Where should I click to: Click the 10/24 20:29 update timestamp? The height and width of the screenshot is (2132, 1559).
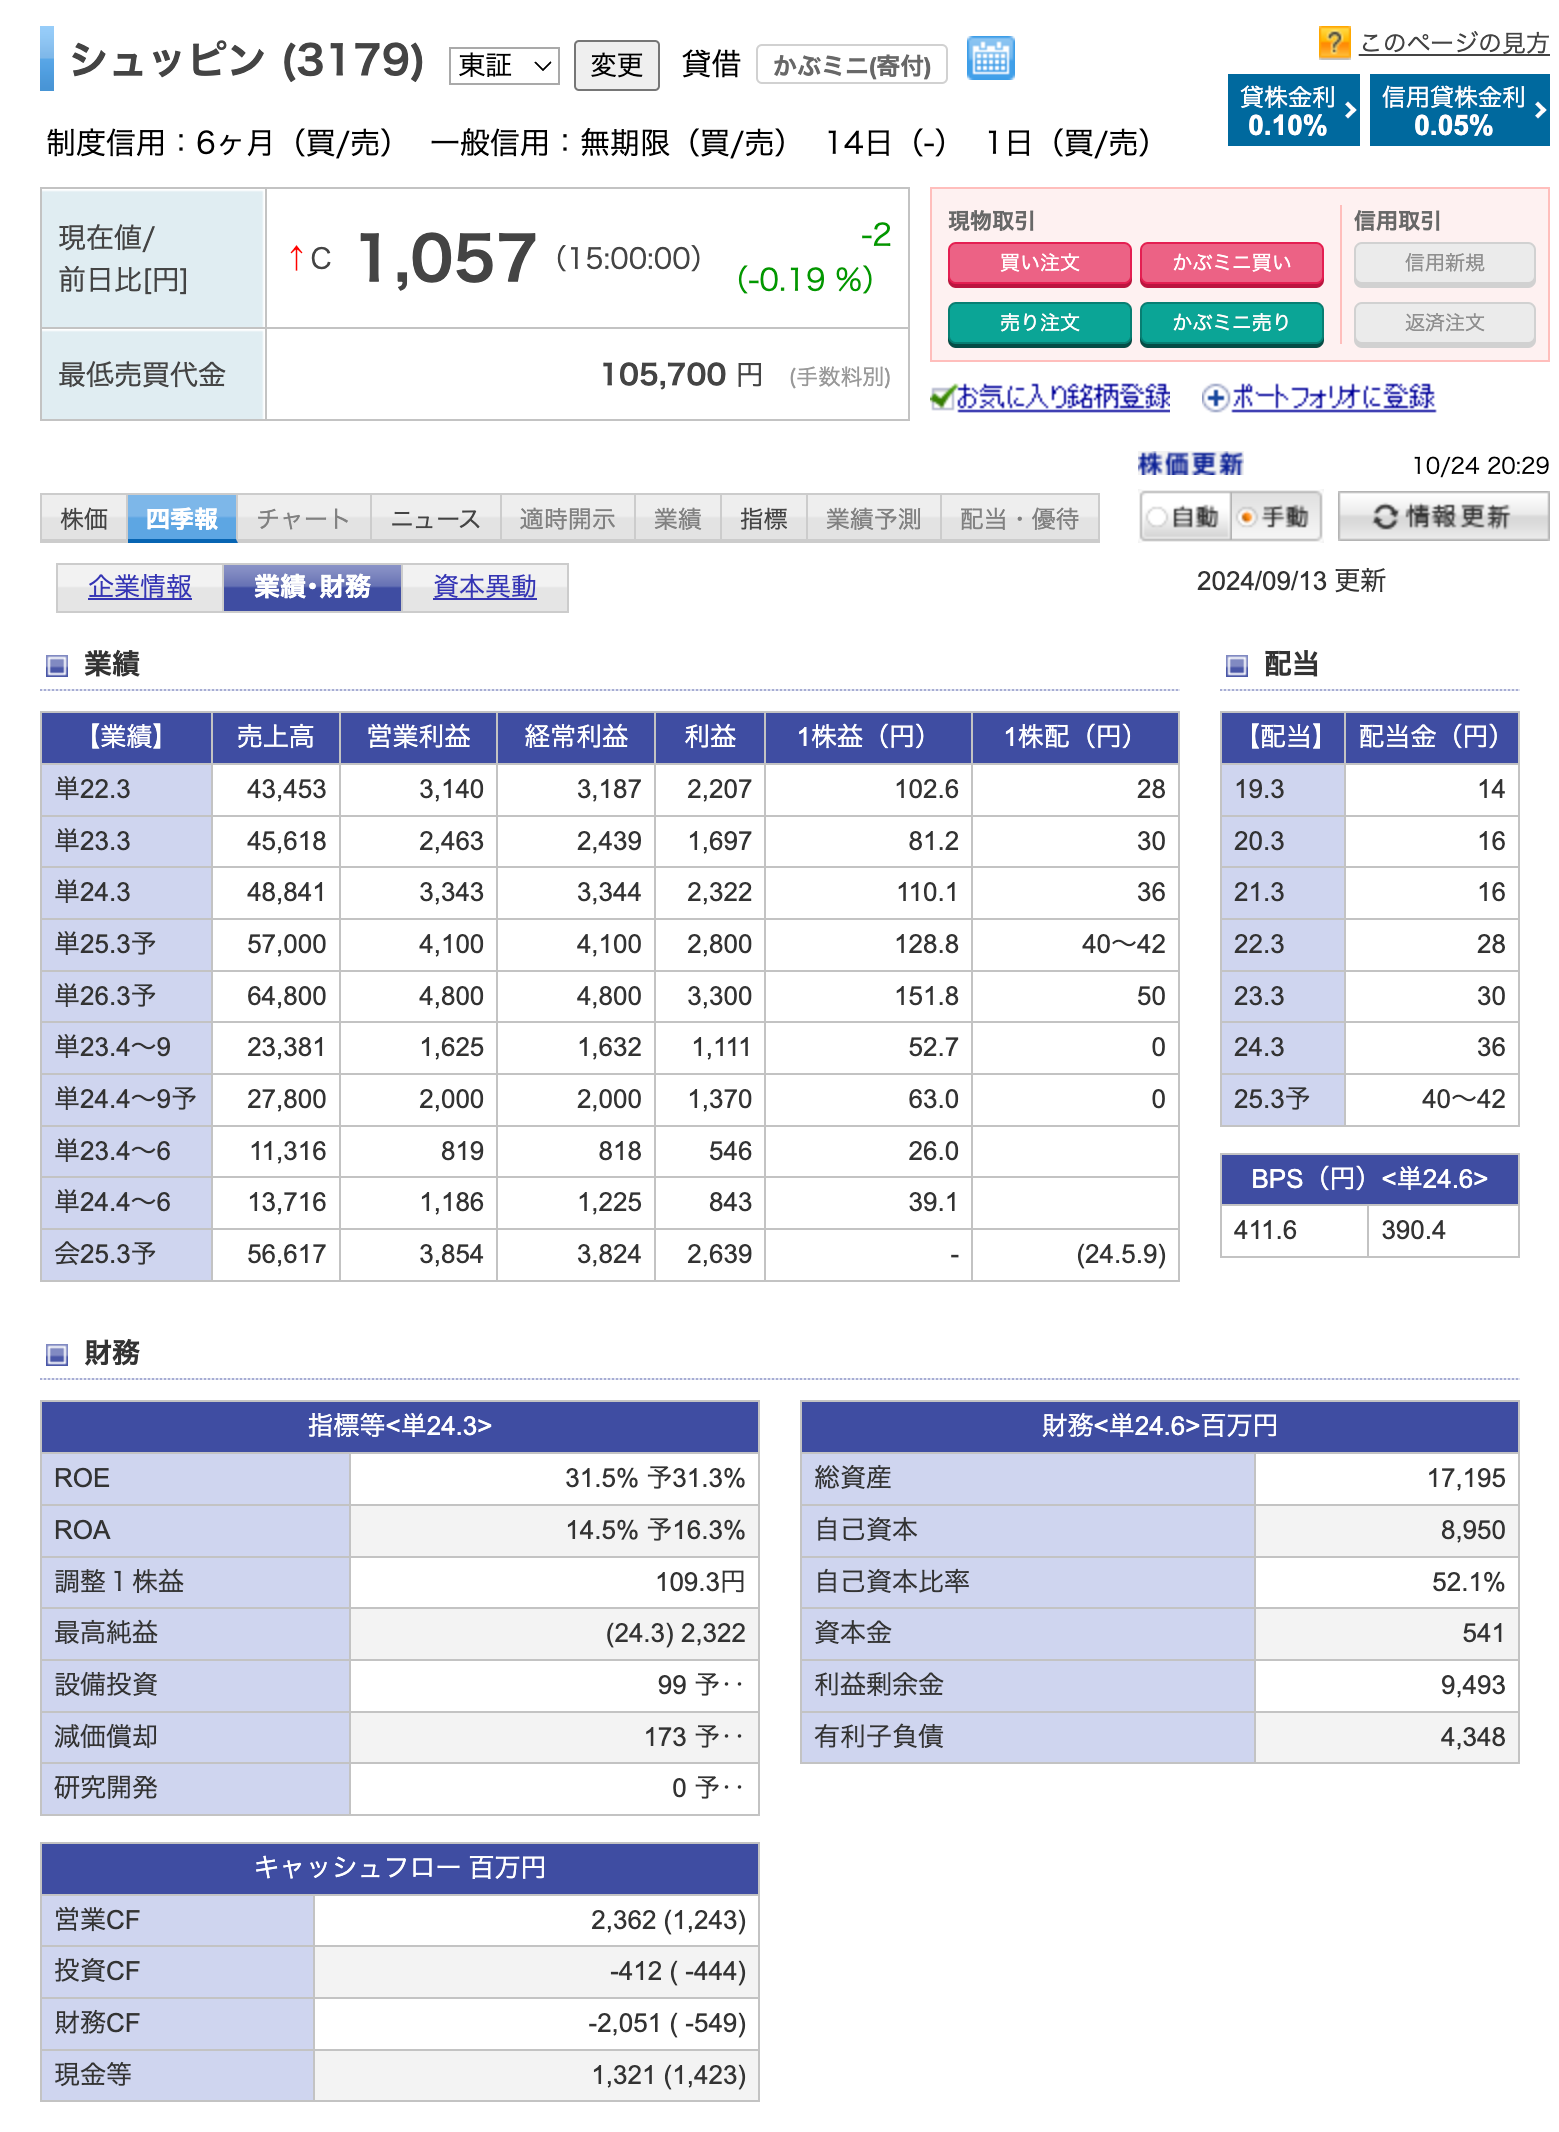1480,466
